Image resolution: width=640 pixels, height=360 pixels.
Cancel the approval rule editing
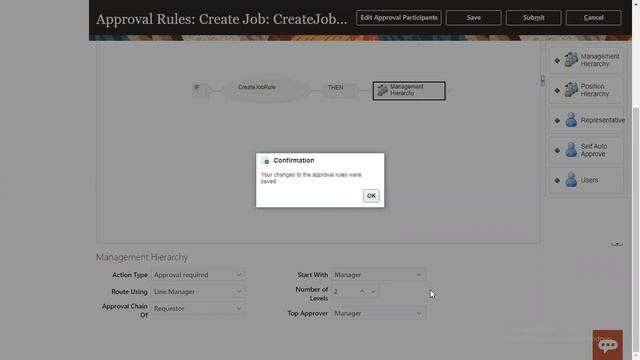593,18
